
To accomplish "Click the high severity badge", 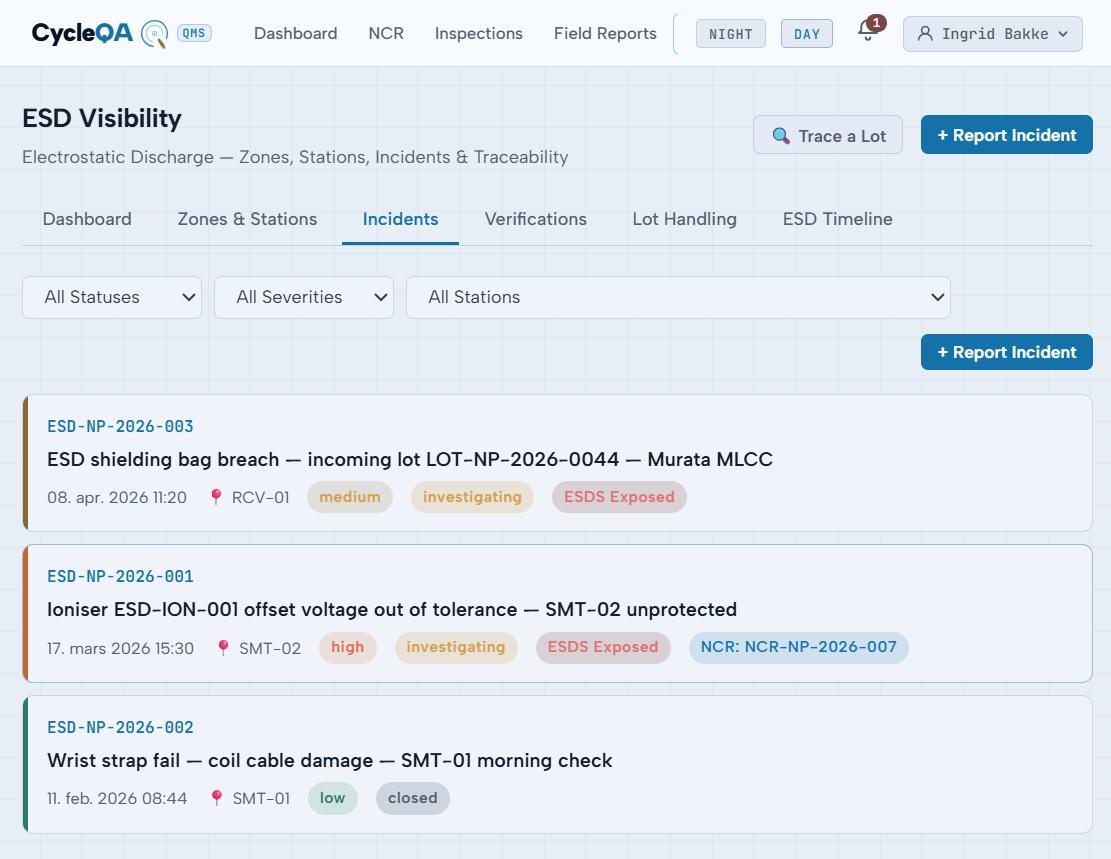I will 347,647.
